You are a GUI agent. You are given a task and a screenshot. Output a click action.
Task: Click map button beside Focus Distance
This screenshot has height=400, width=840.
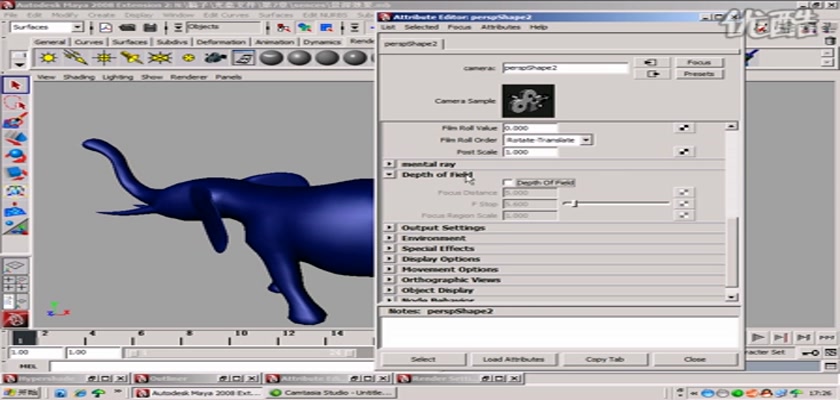pyautogui.click(x=684, y=192)
